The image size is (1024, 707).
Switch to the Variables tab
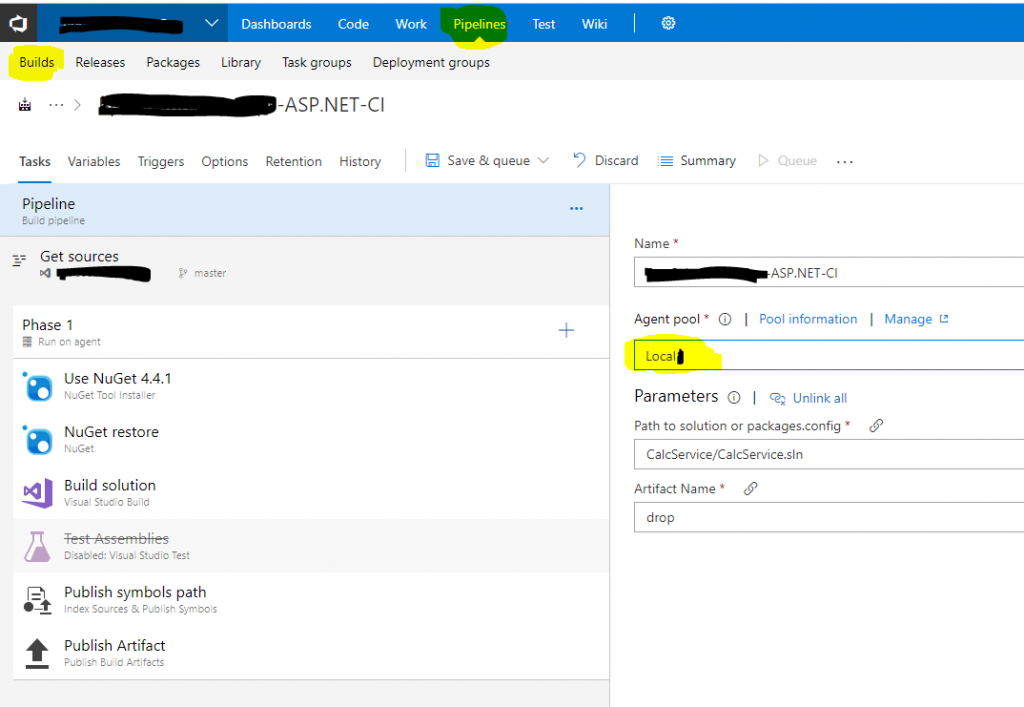(94, 161)
